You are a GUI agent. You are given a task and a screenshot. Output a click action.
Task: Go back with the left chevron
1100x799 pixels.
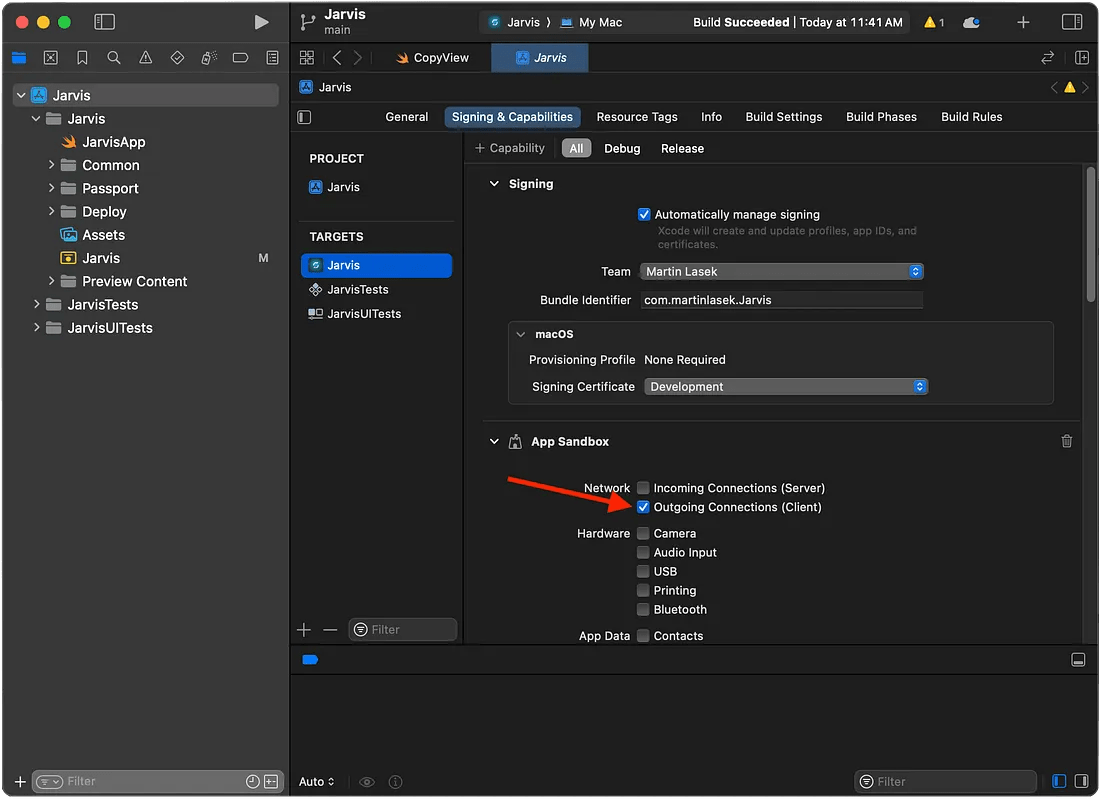pos(337,58)
